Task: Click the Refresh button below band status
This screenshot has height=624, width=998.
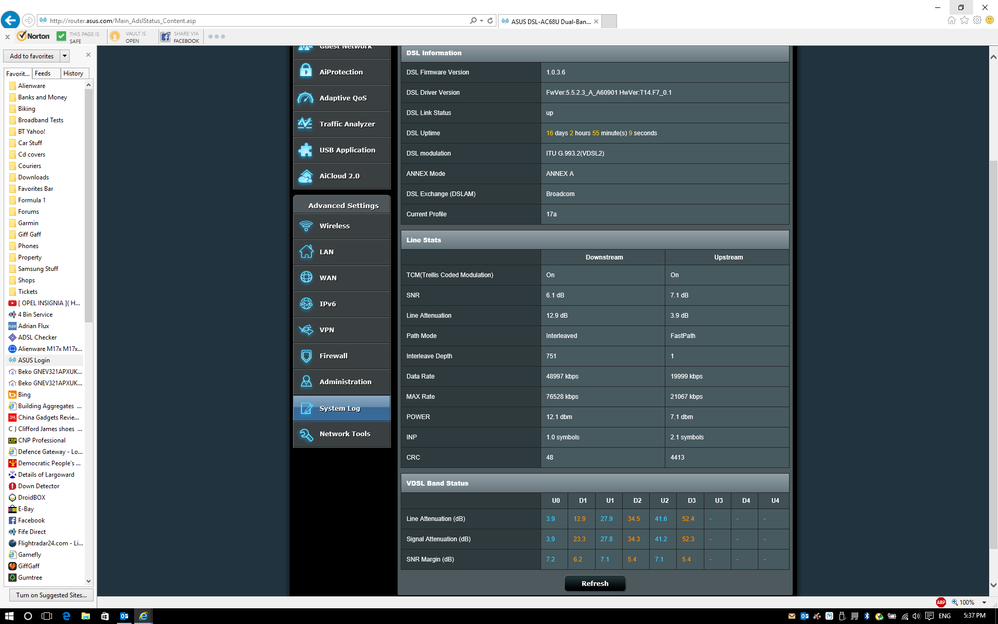Action: point(594,583)
